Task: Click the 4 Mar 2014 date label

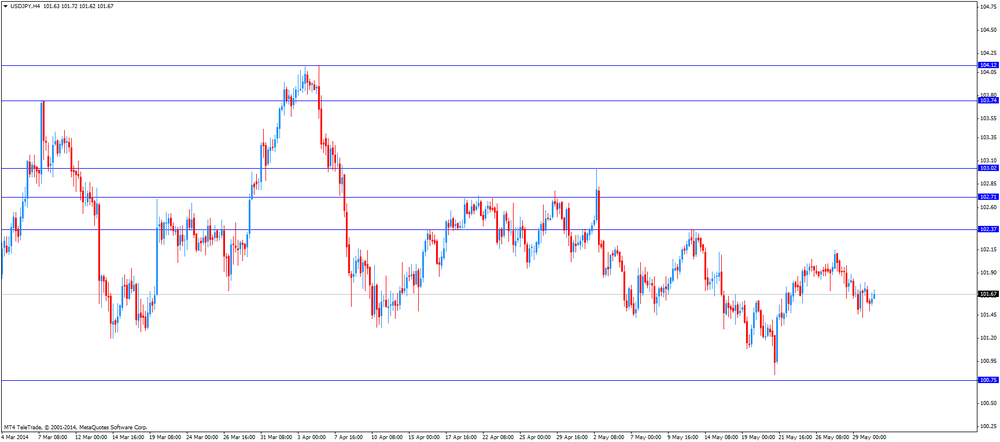Action: (x=15, y=438)
